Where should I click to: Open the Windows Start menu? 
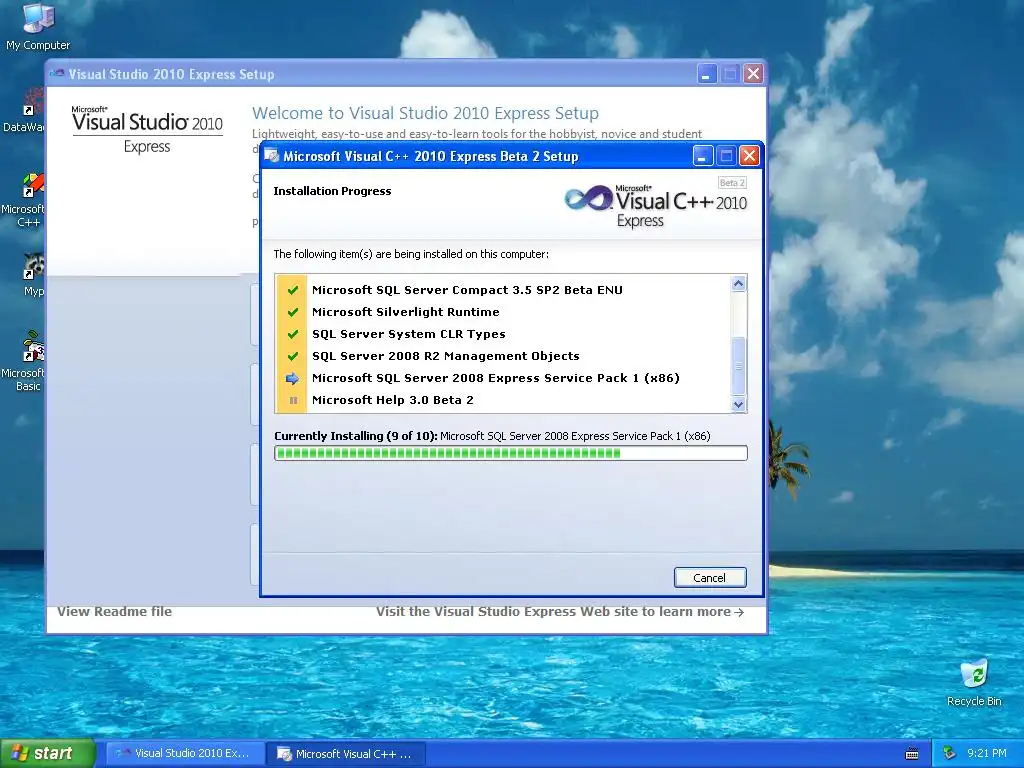[48, 753]
